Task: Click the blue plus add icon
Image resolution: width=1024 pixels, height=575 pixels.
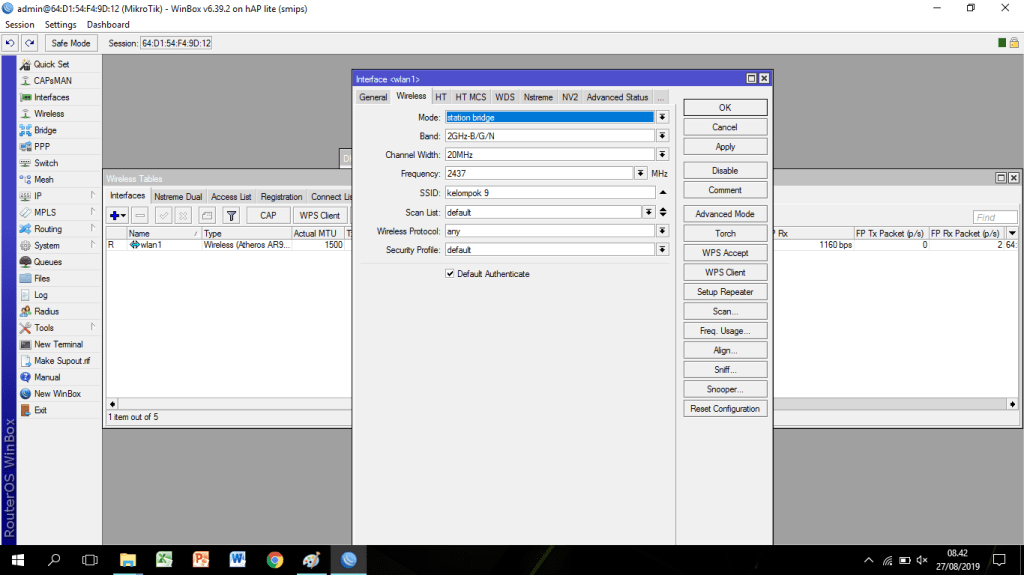Action: coord(117,215)
